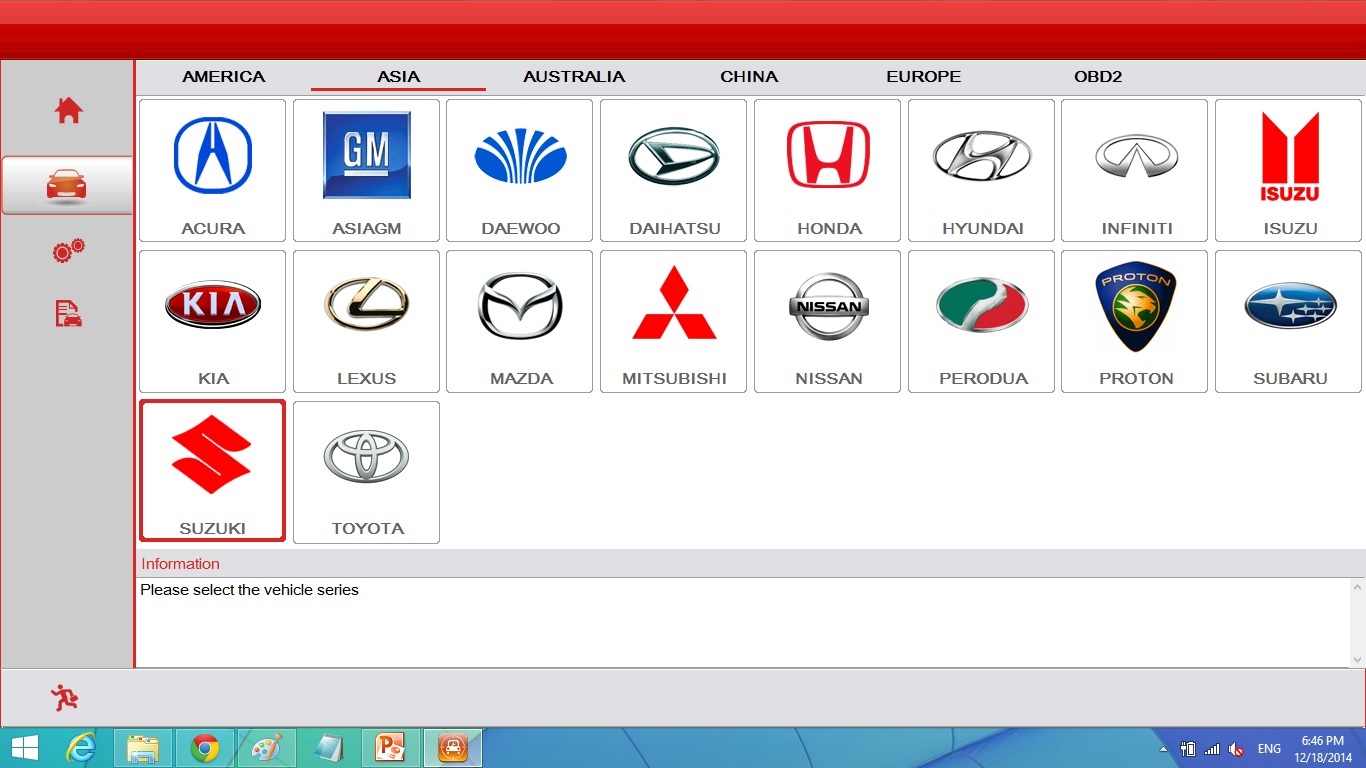Switch to the ASIA tab
1366x768 pixels.
(398, 76)
